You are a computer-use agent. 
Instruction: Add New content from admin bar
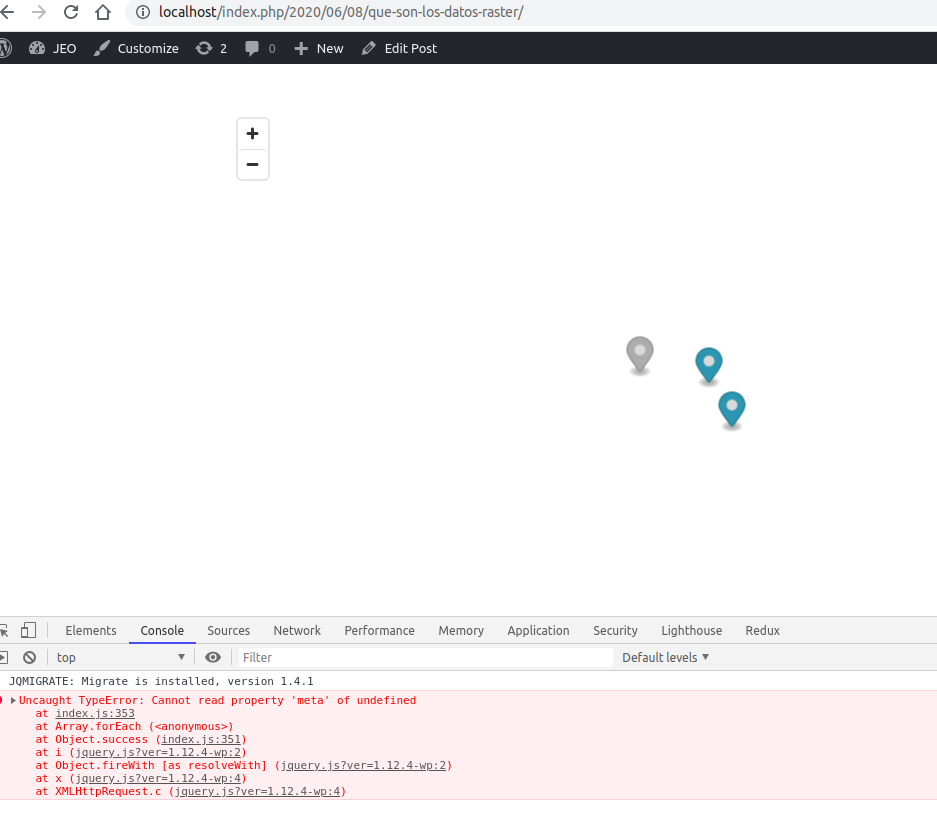click(x=319, y=48)
